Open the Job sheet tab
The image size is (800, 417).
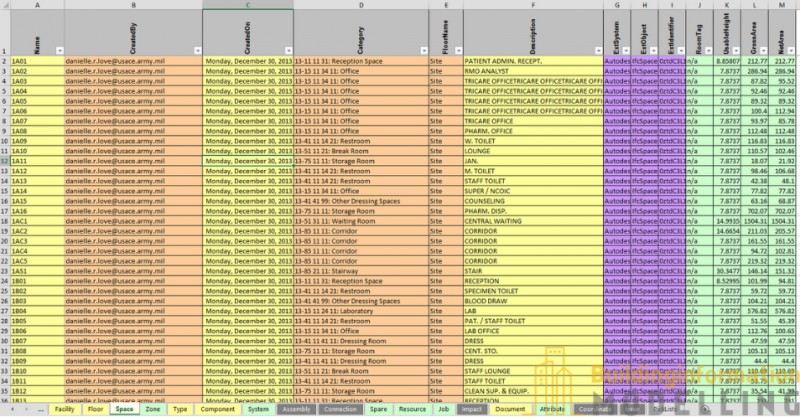coord(444,409)
